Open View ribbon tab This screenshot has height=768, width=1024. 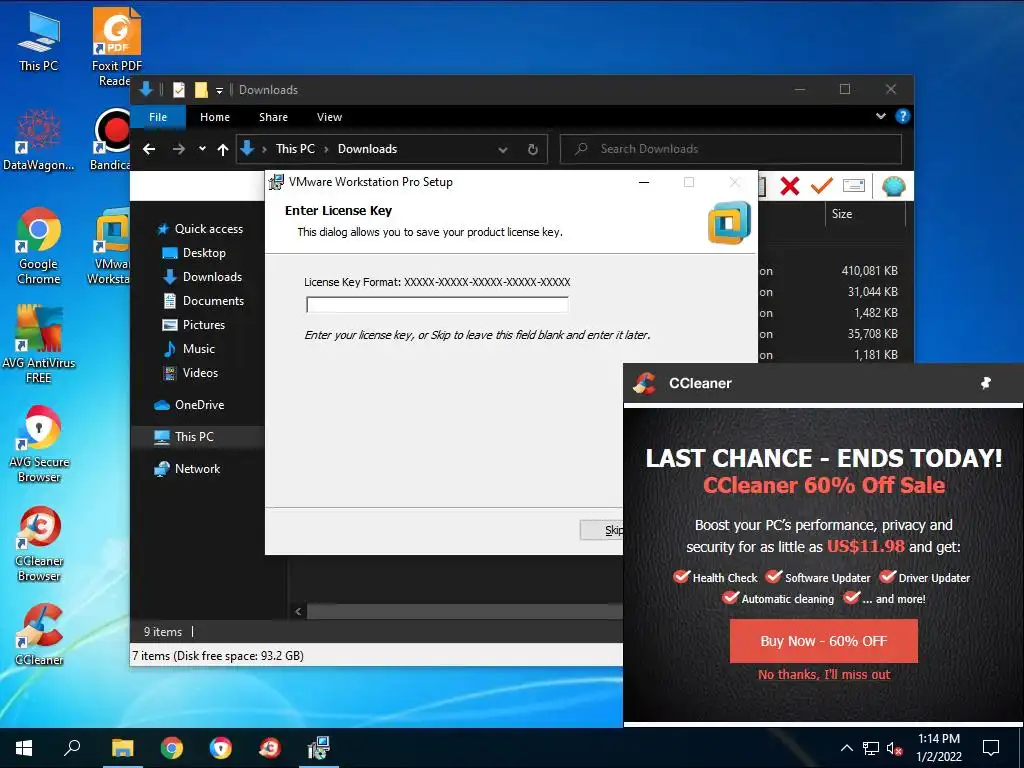(329, 117)
